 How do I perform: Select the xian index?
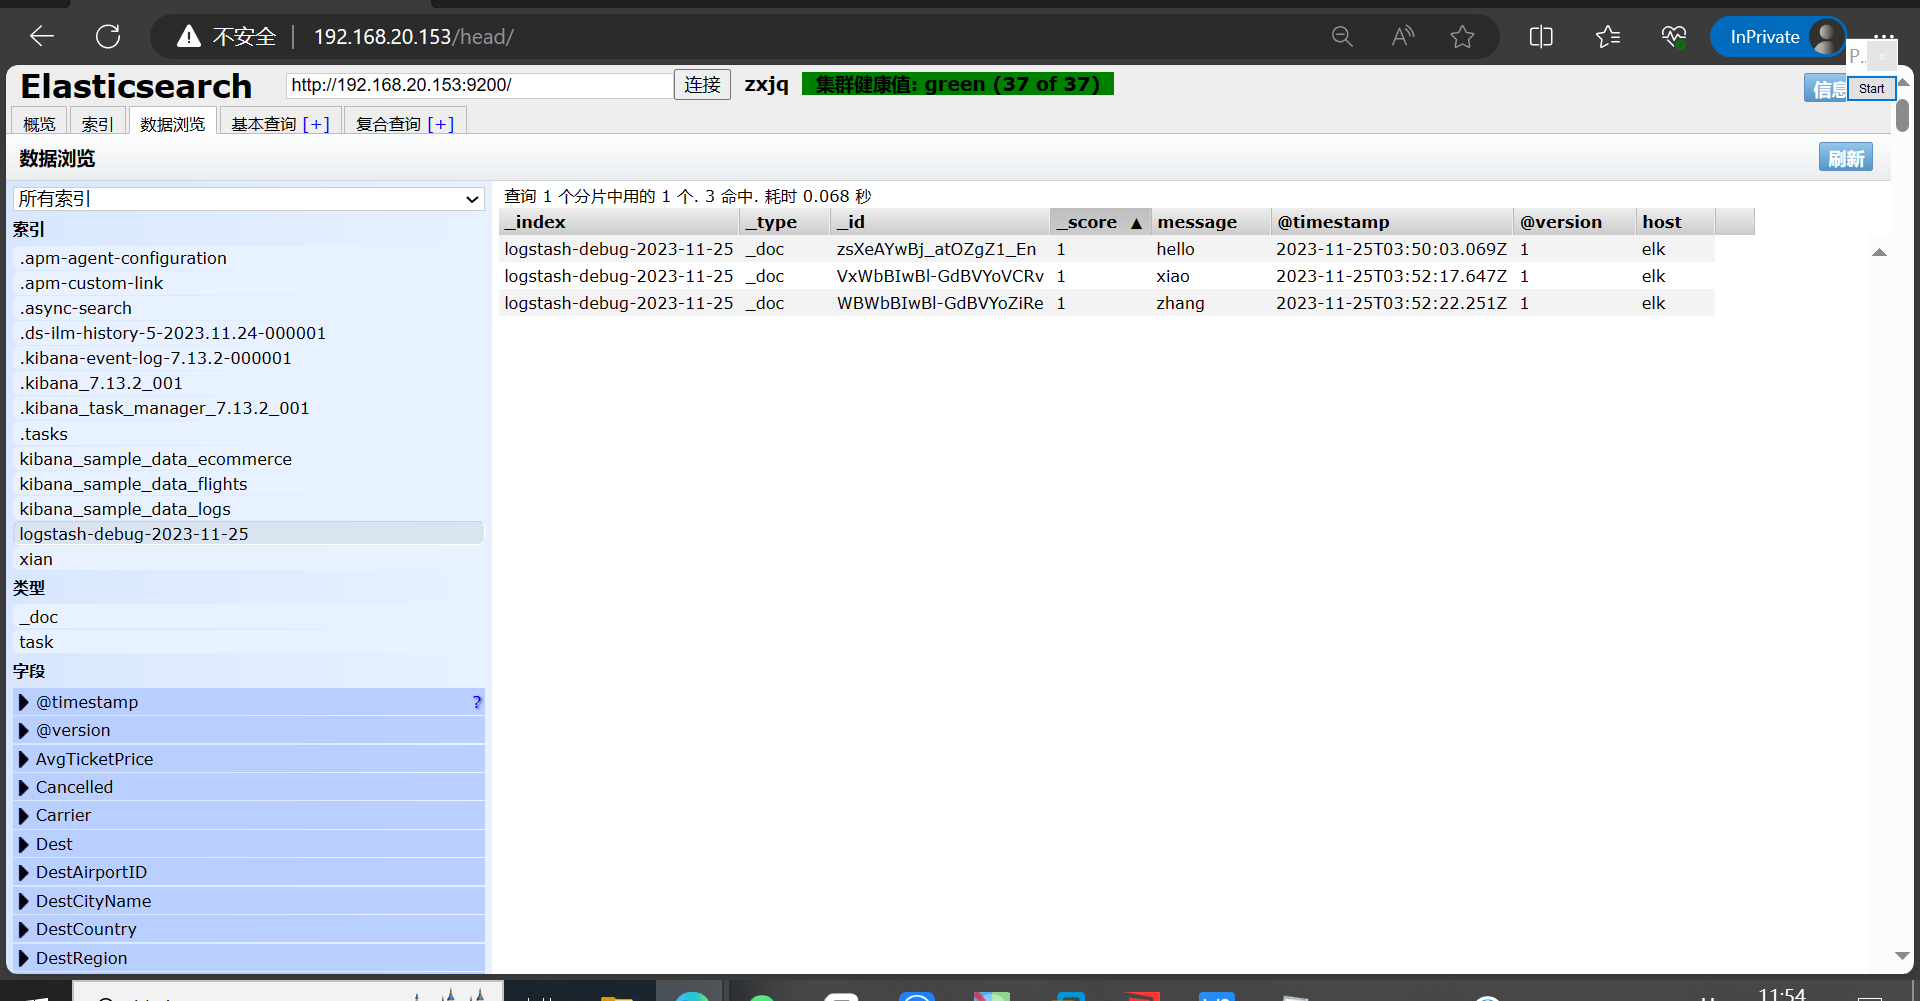pos(249,559)
